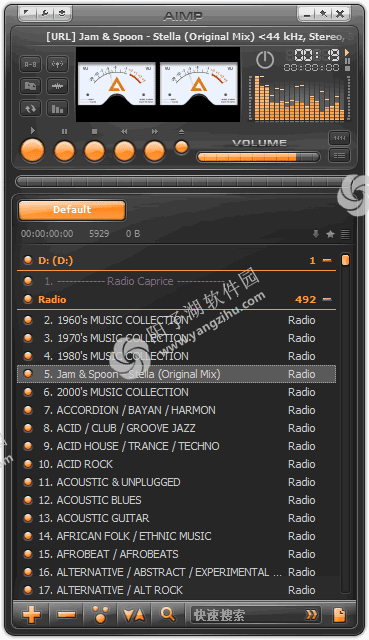Screen dimensions: 369x640
Task: Open search with the magnifier icon
Action: [168, 614]
